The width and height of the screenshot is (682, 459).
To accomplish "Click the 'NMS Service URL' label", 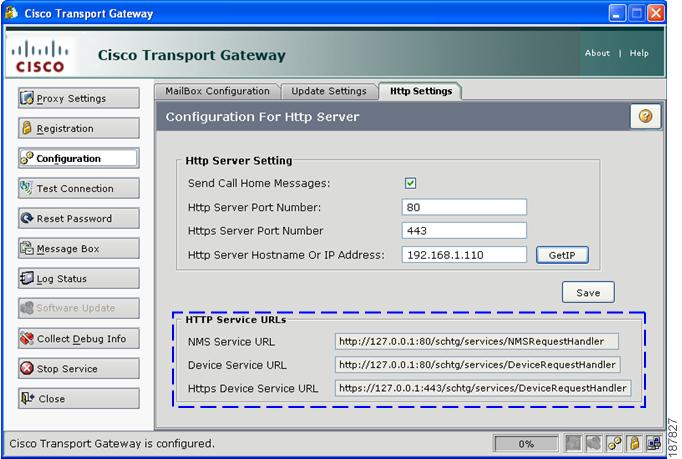I will [231, 342].
